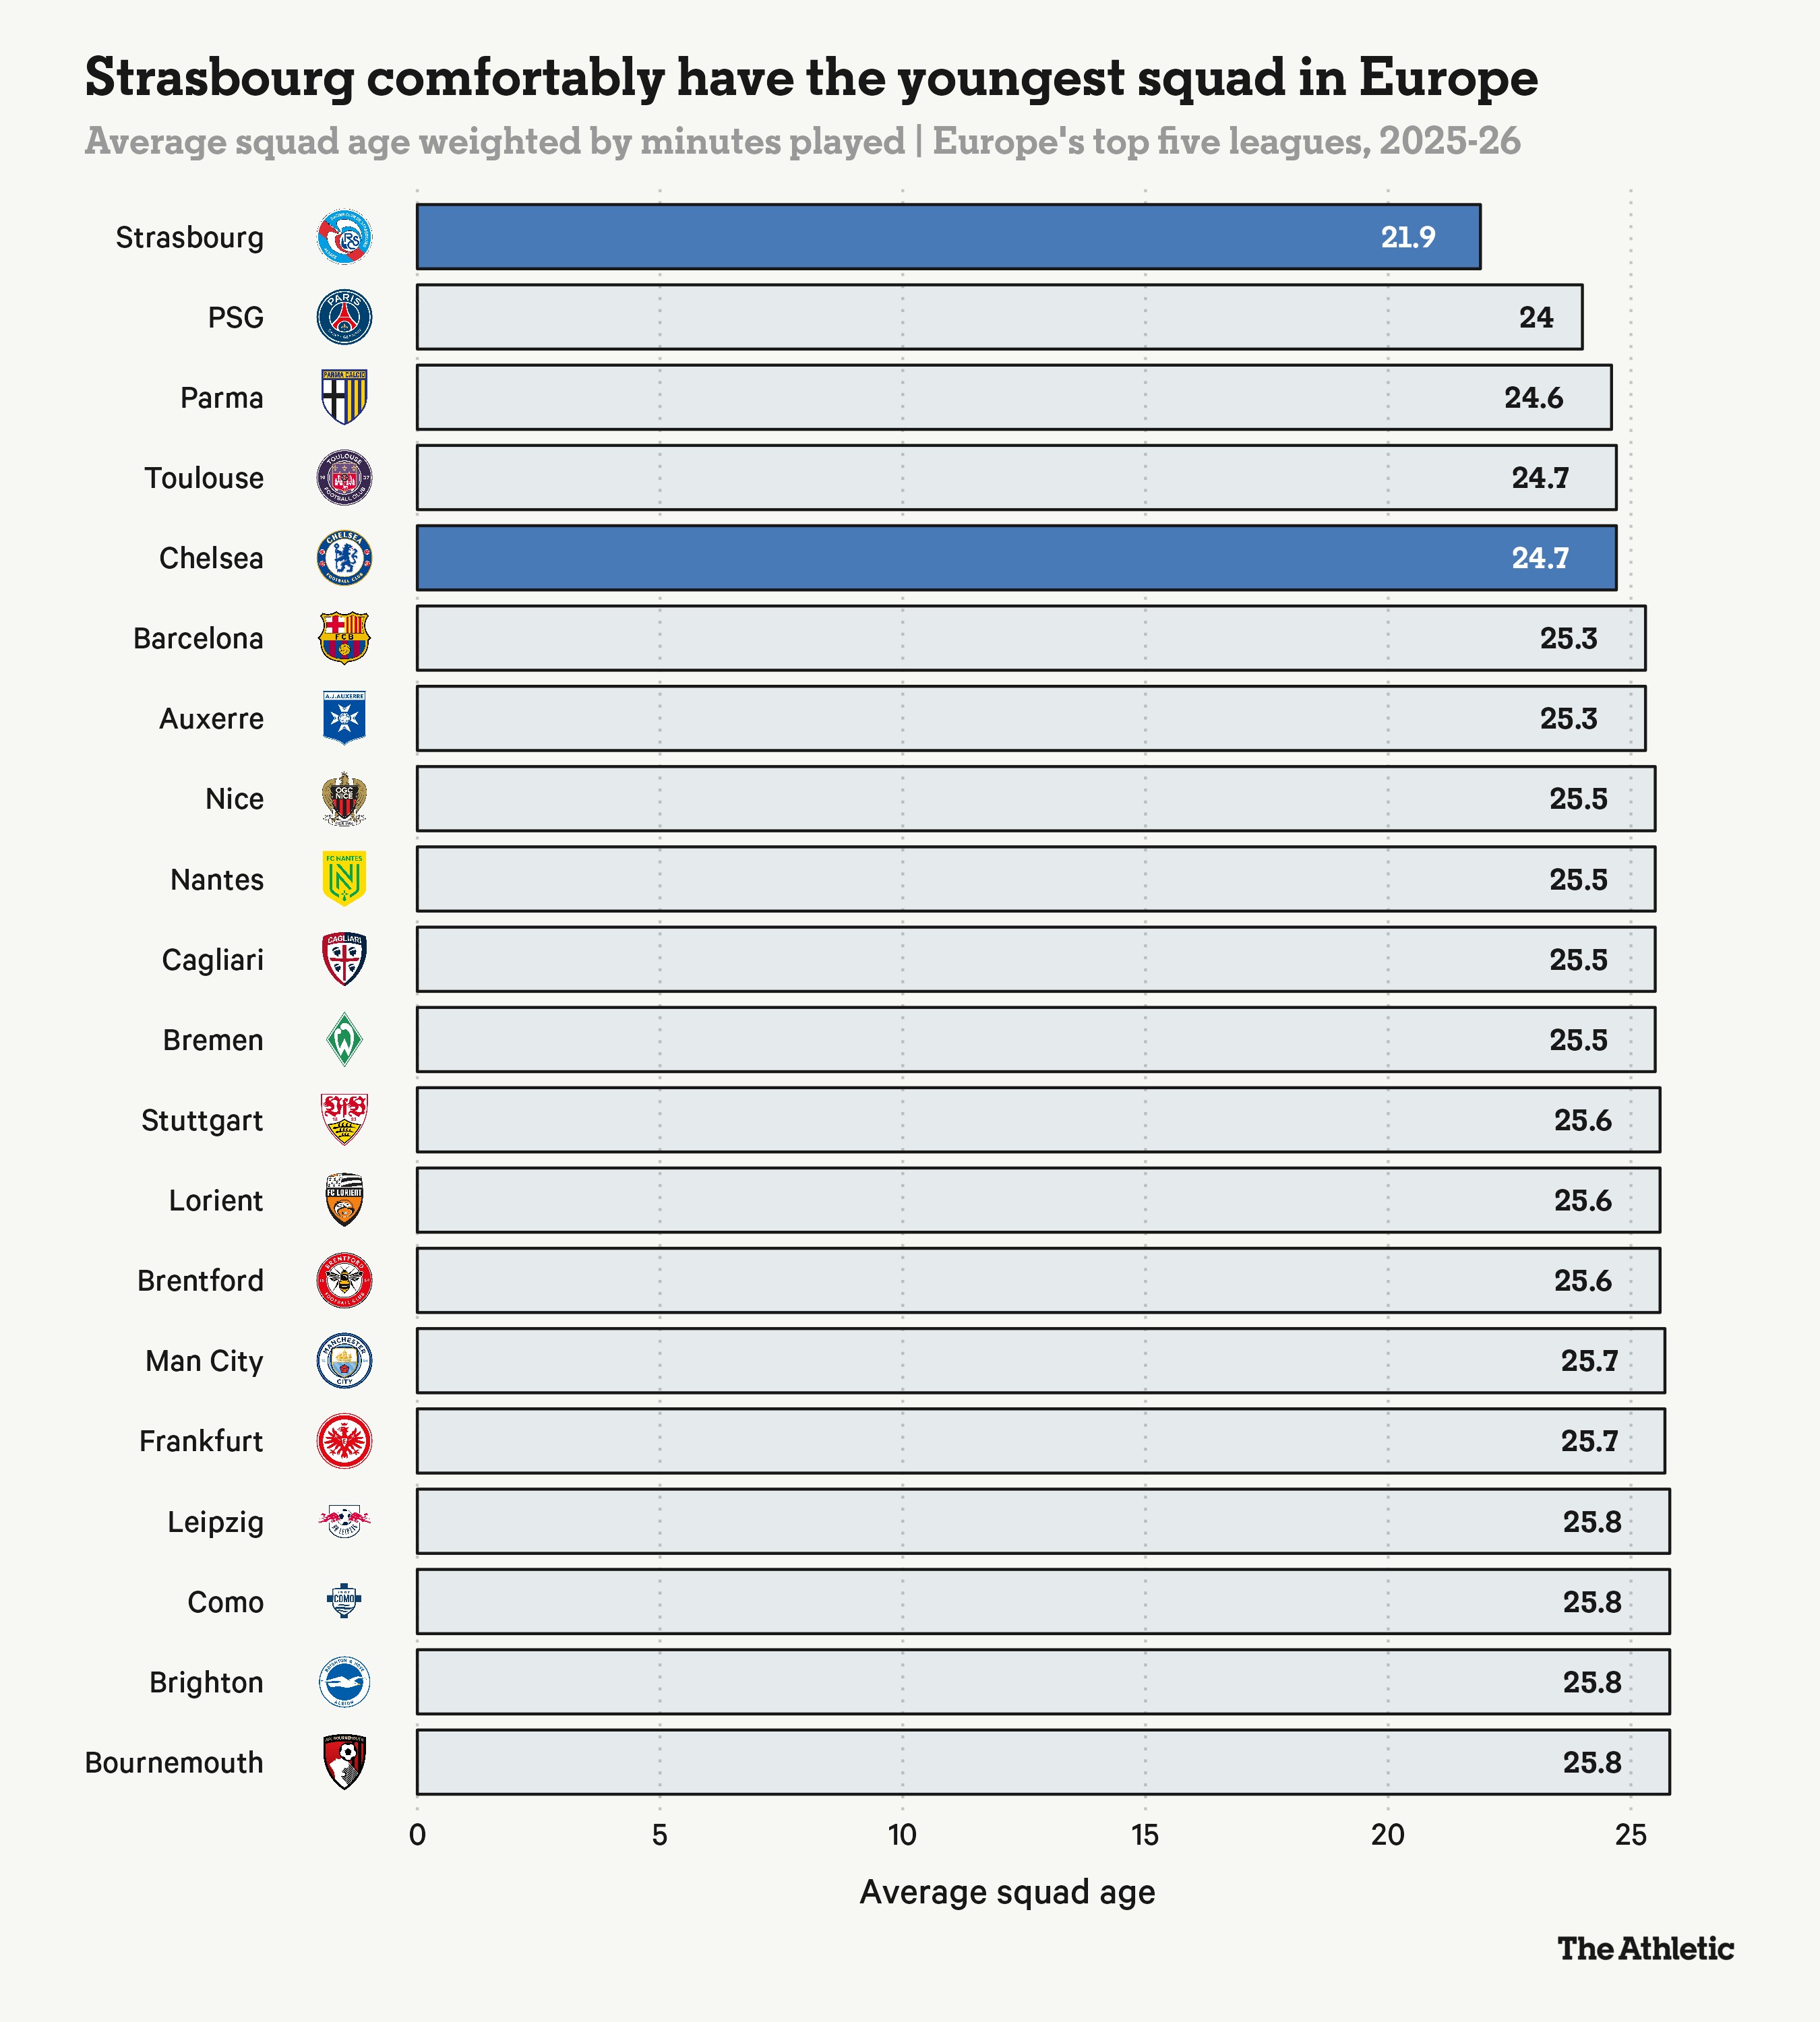Click the Strasbourg club crest
Image resolution: width=1820 pixels, height=2022 pixels.
pyautogui.click(x=344, y=237)
